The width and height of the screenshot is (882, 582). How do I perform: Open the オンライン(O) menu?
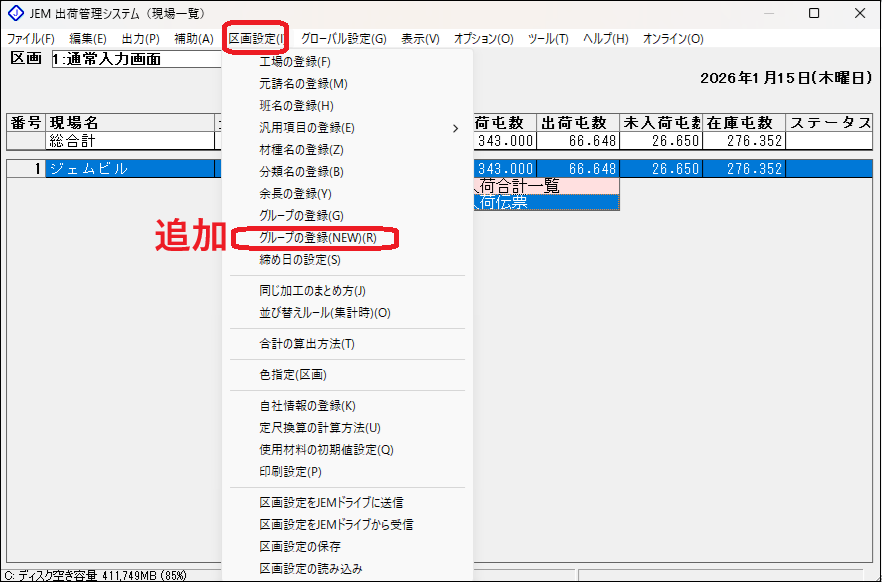[x=672, y=39]
